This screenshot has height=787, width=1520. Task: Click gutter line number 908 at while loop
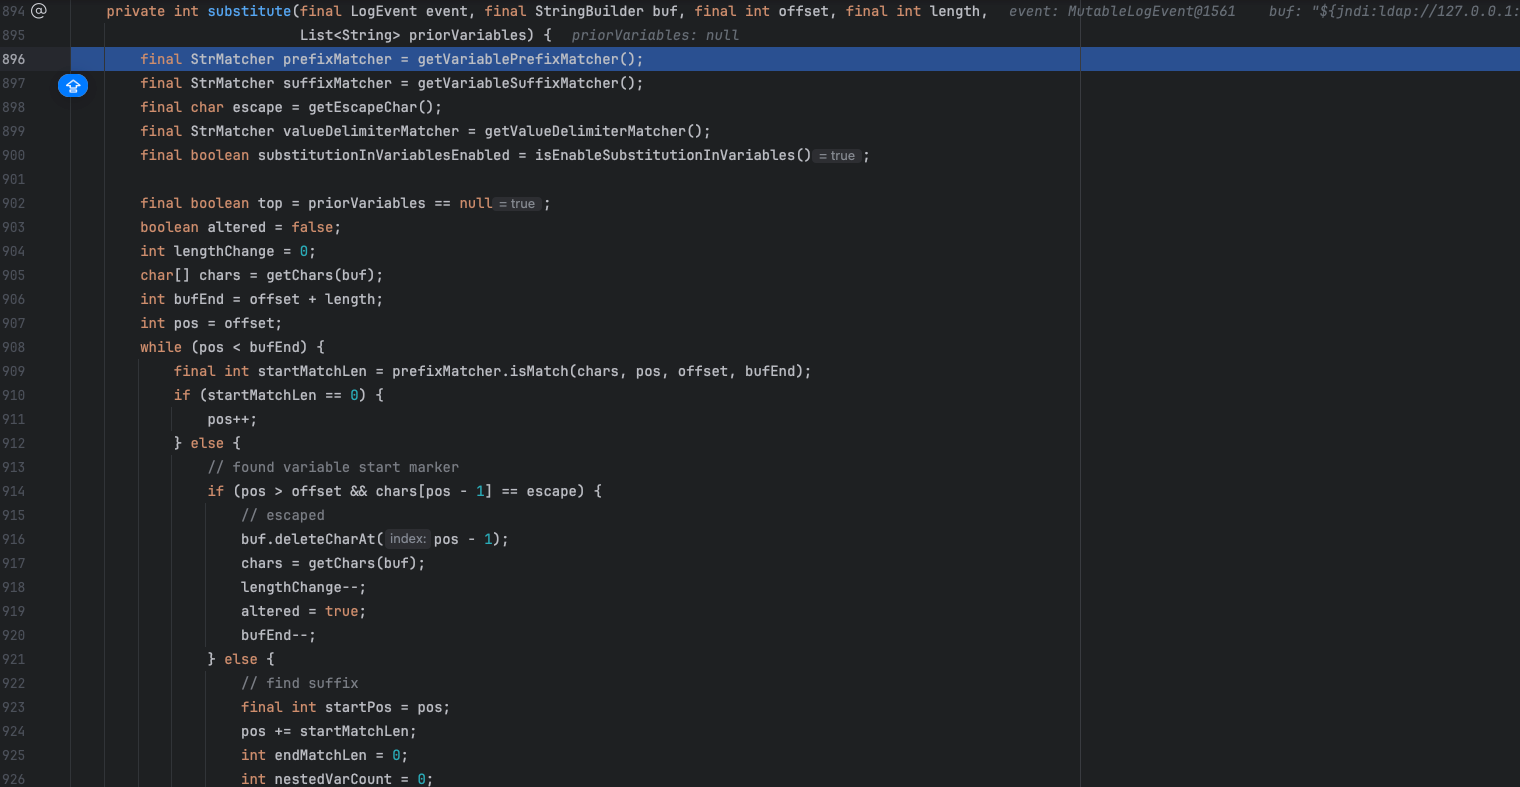14,347
